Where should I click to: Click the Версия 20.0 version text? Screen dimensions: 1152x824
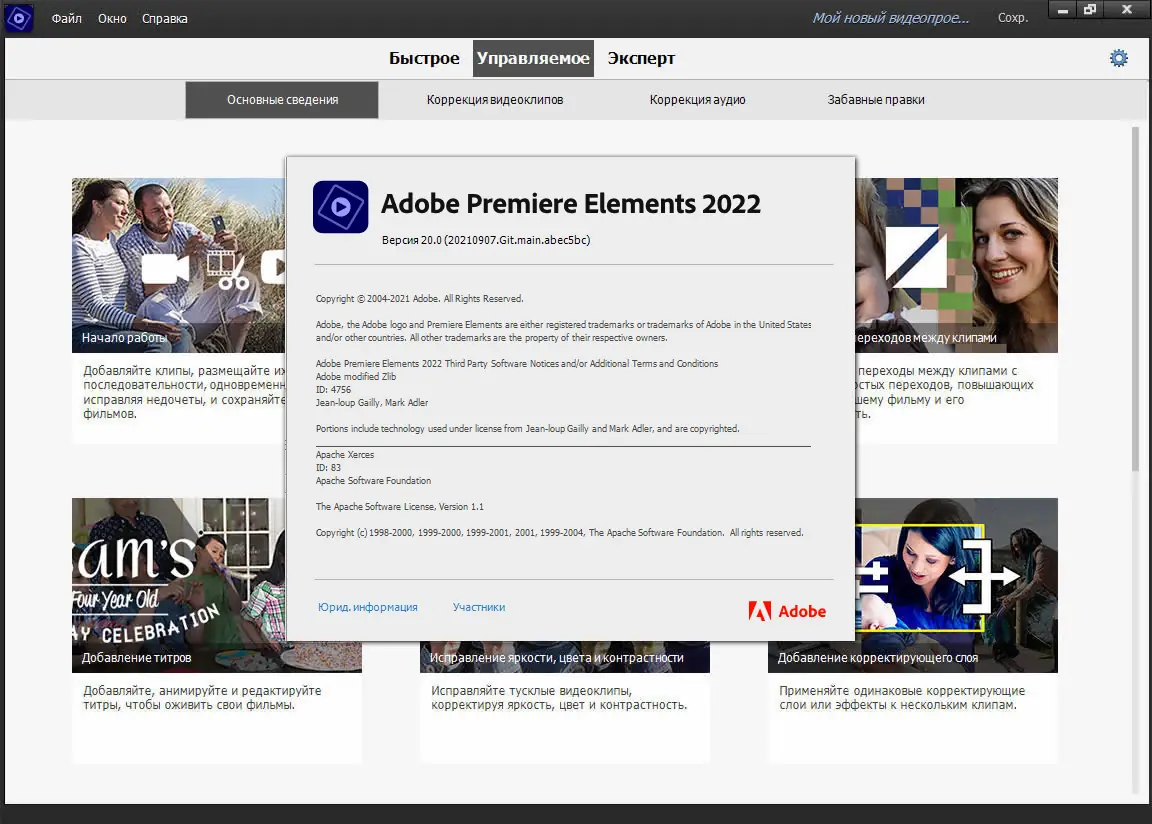[486, 240]
